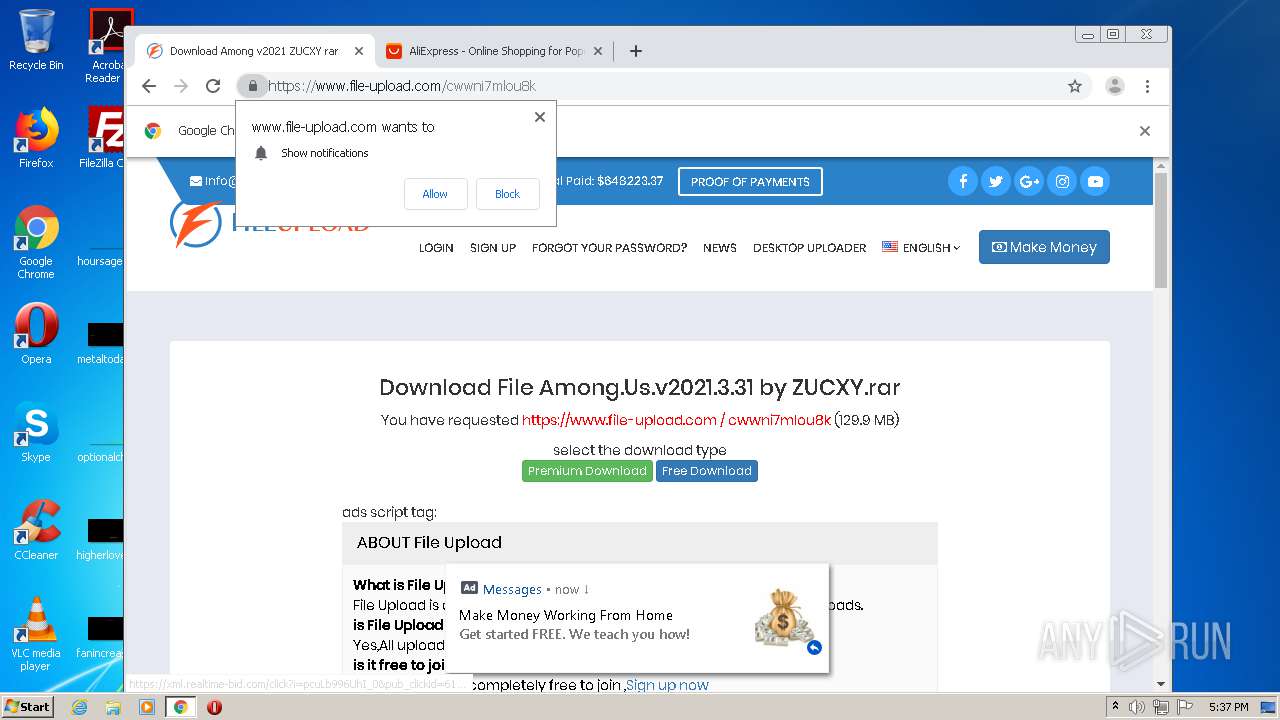The height and width of the screenshot is (720, 1280).
Task: Open DESKTOP UPLOADER page
Action: pos(810,248)
